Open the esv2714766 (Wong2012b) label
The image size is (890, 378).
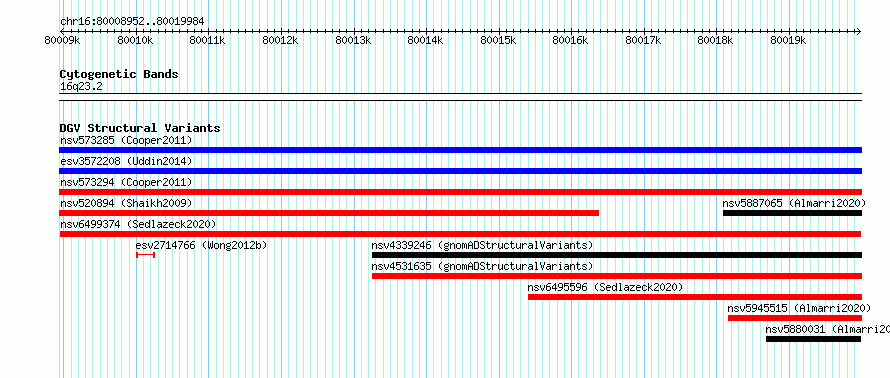pyautogui.click(x=201, y=245)
